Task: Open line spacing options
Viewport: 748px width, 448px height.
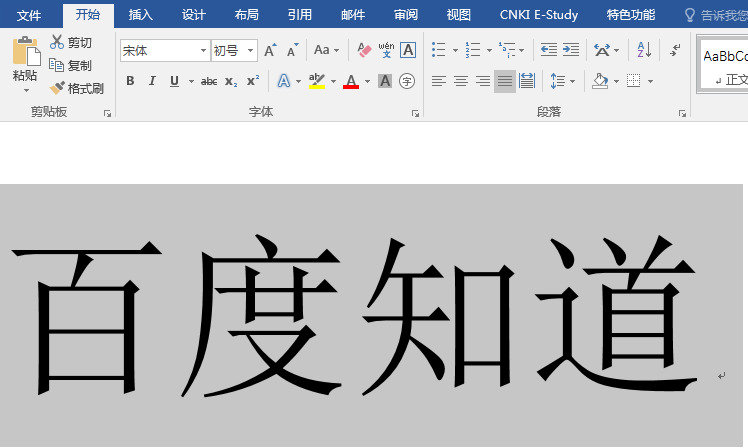Action: (557, 81)
